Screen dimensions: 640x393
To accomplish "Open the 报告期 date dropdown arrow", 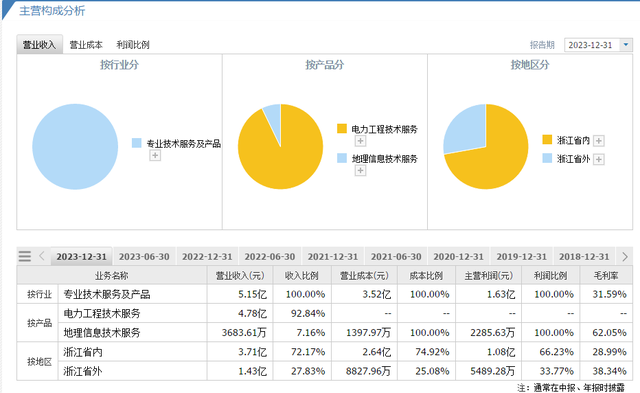I will 626,45.
